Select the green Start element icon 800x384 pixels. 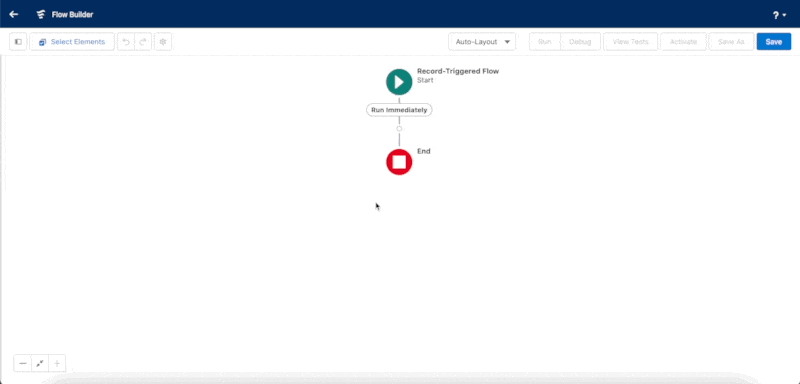(x=399, y=82)
